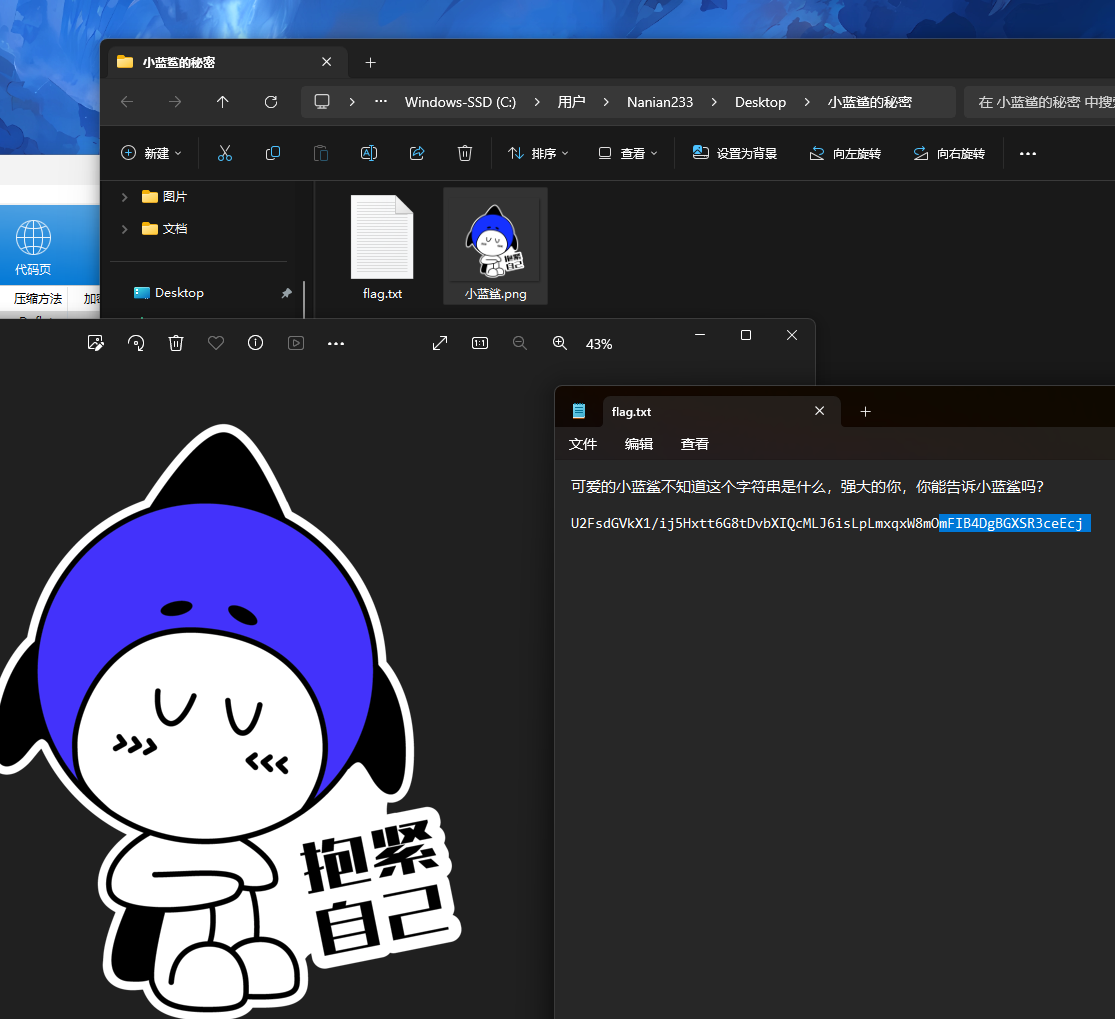This screenshot has width=1115, height=1019.
Task: Open the 编辑 menu in Notepad
Action: point(639,444)
